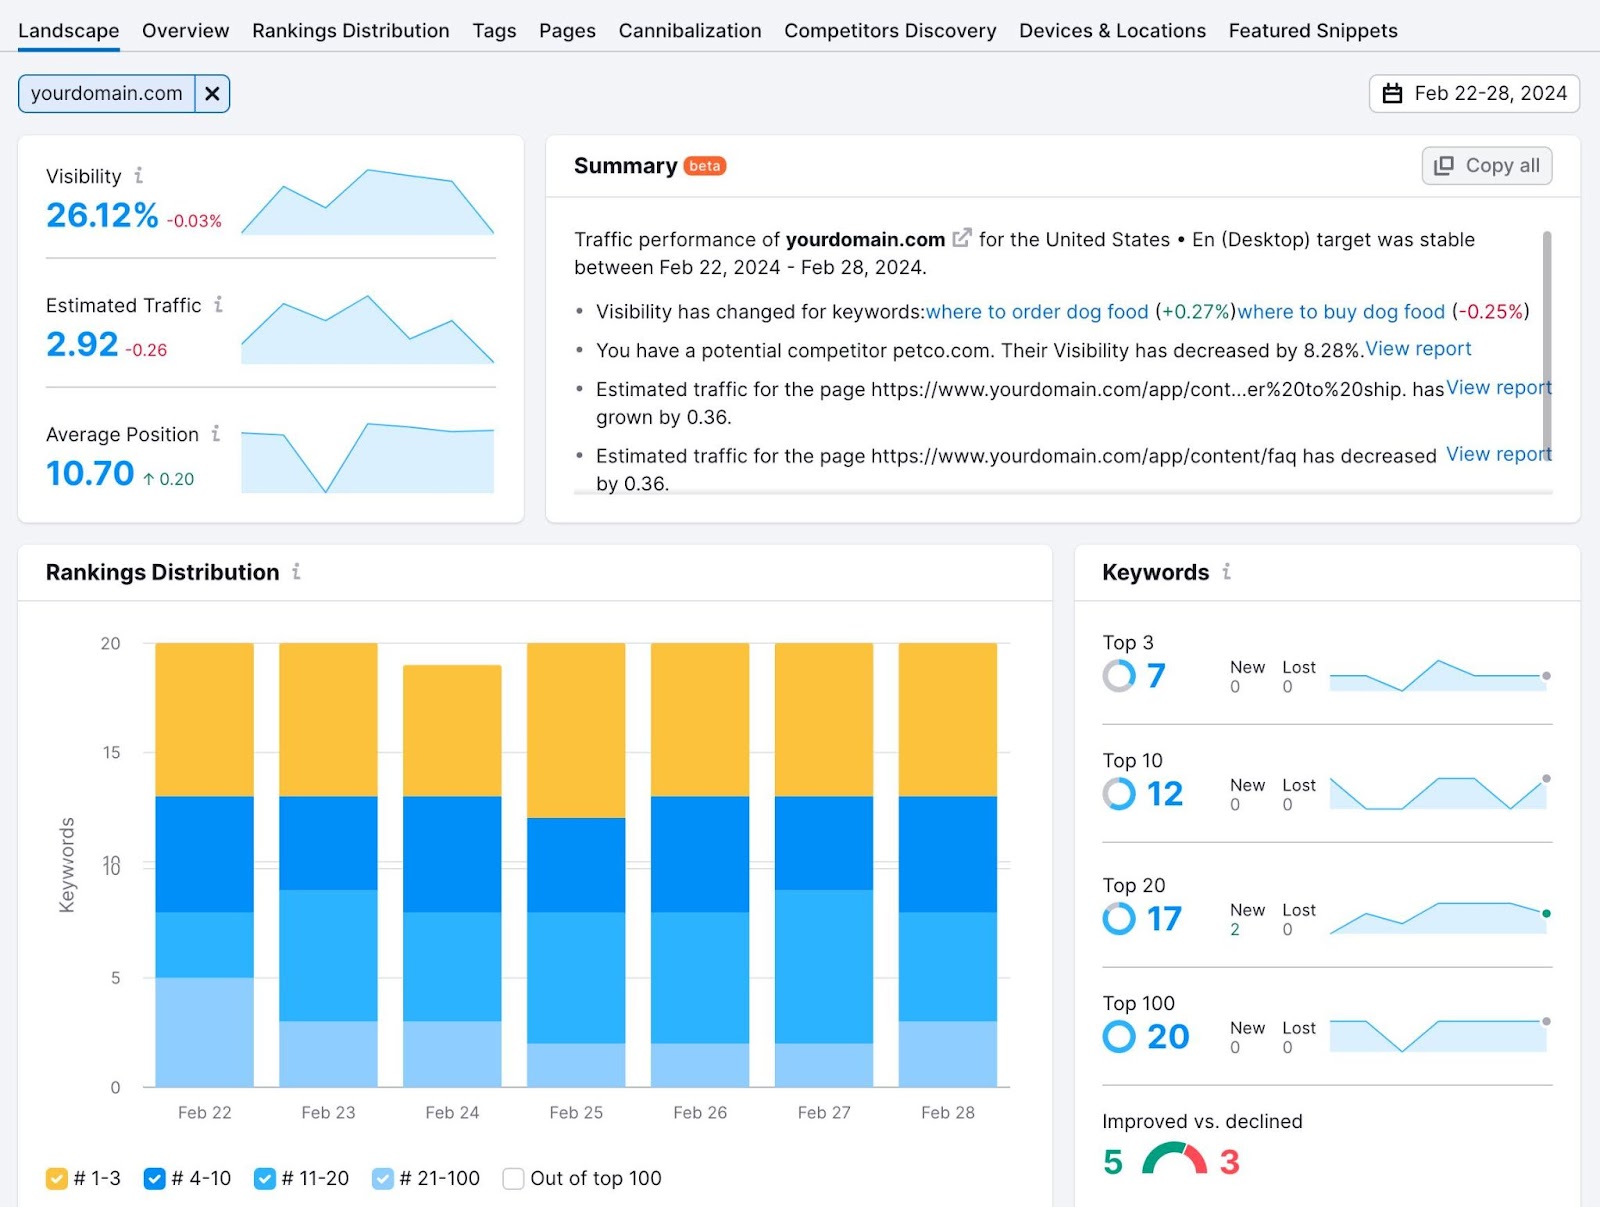Open the Keywords panel info icon
This screenshot has width=1600, height=1207.
point(1227,573)
